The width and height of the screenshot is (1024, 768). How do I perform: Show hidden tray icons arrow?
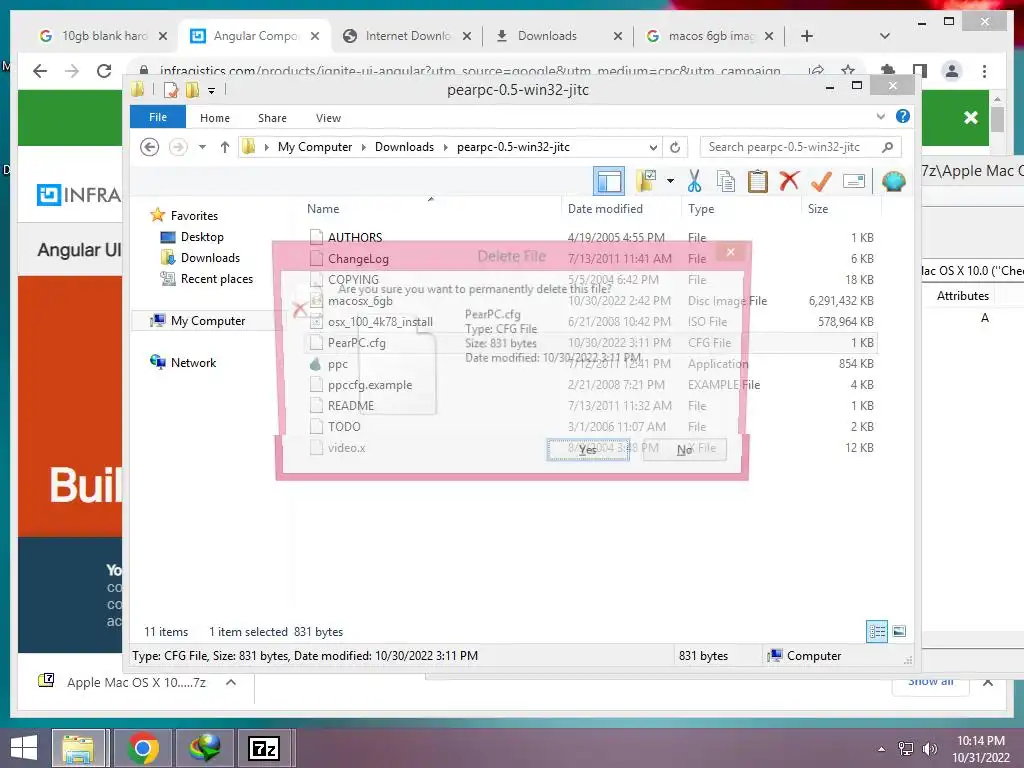coord(882,748)
